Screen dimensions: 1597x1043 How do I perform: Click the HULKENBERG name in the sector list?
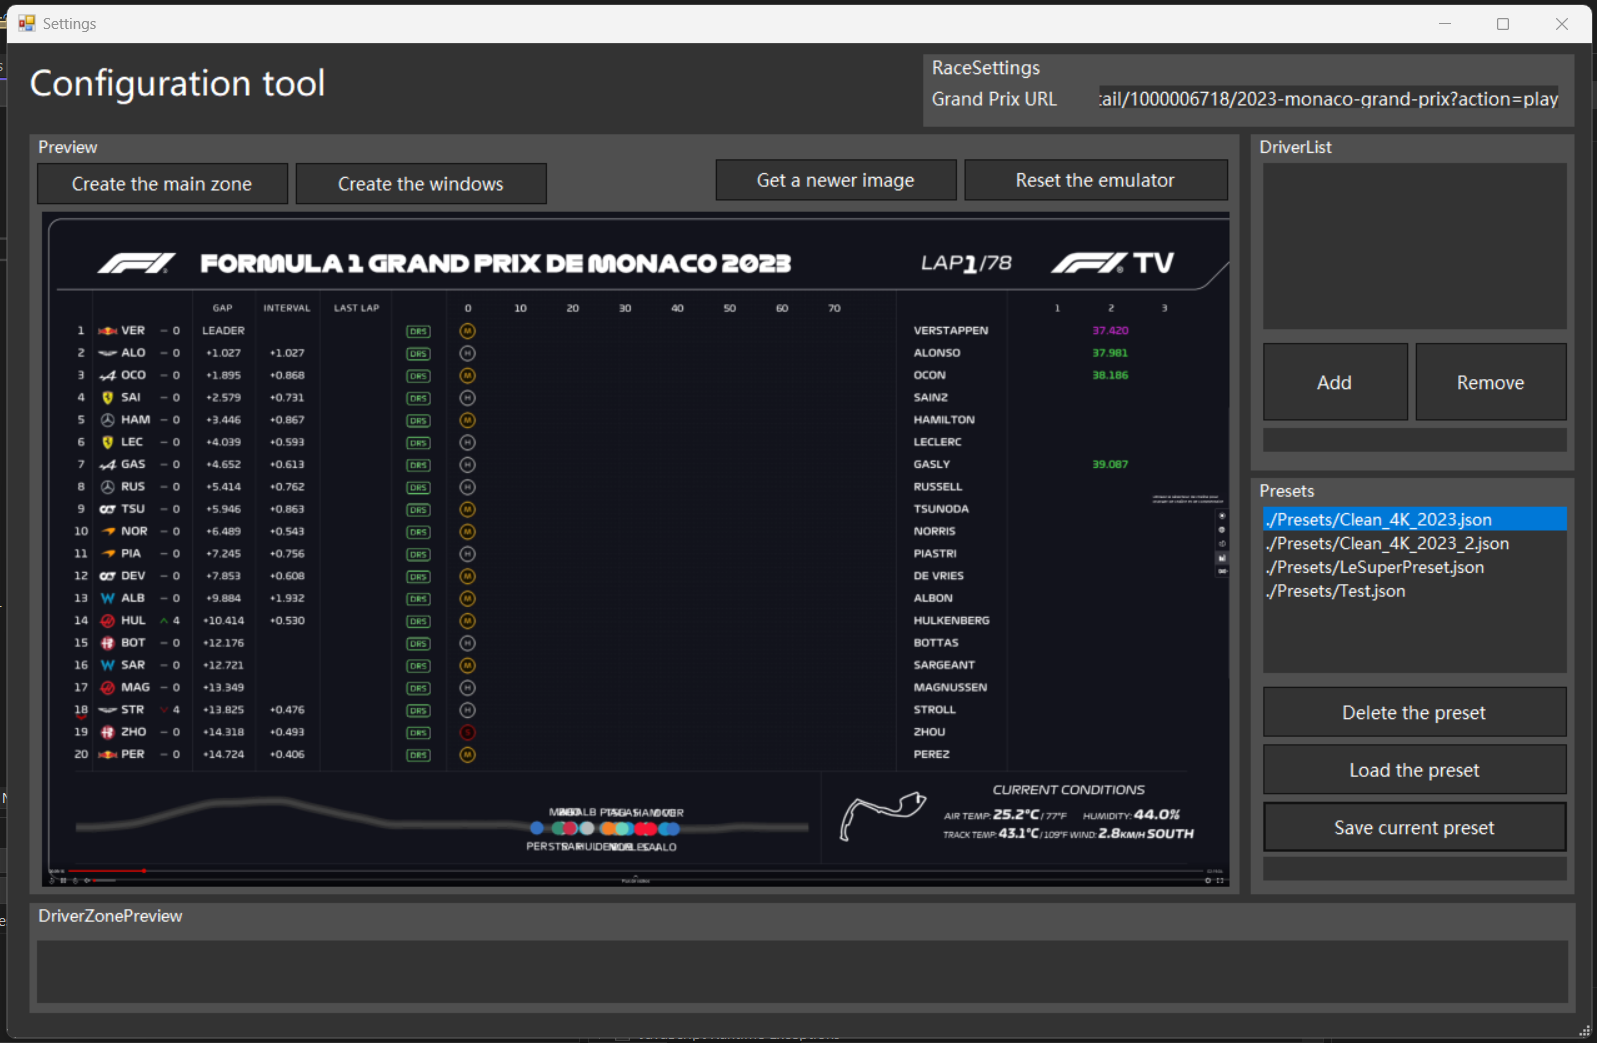point(952,621)
